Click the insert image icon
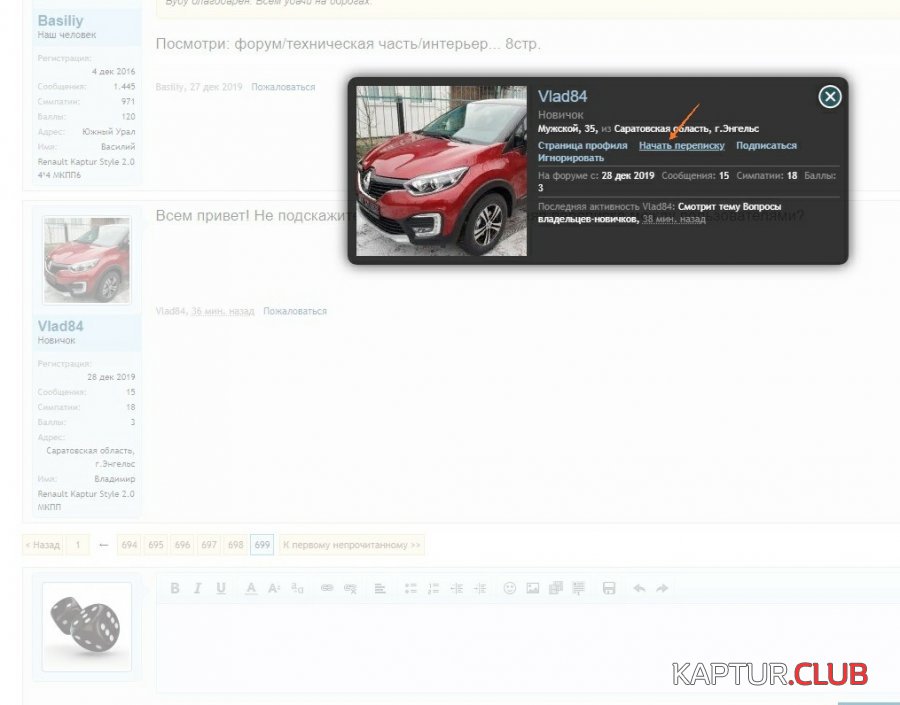The image size is (900, 705). [532, 589]
